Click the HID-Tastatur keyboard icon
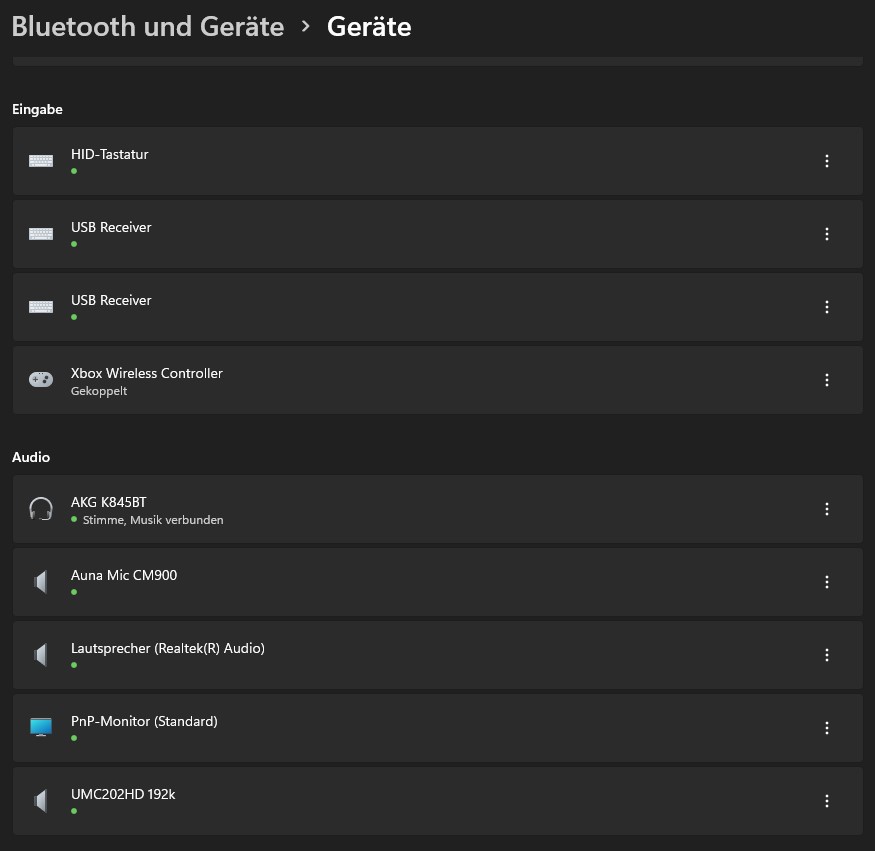Viewport: 875px width, 851px height. coord(41,161)
